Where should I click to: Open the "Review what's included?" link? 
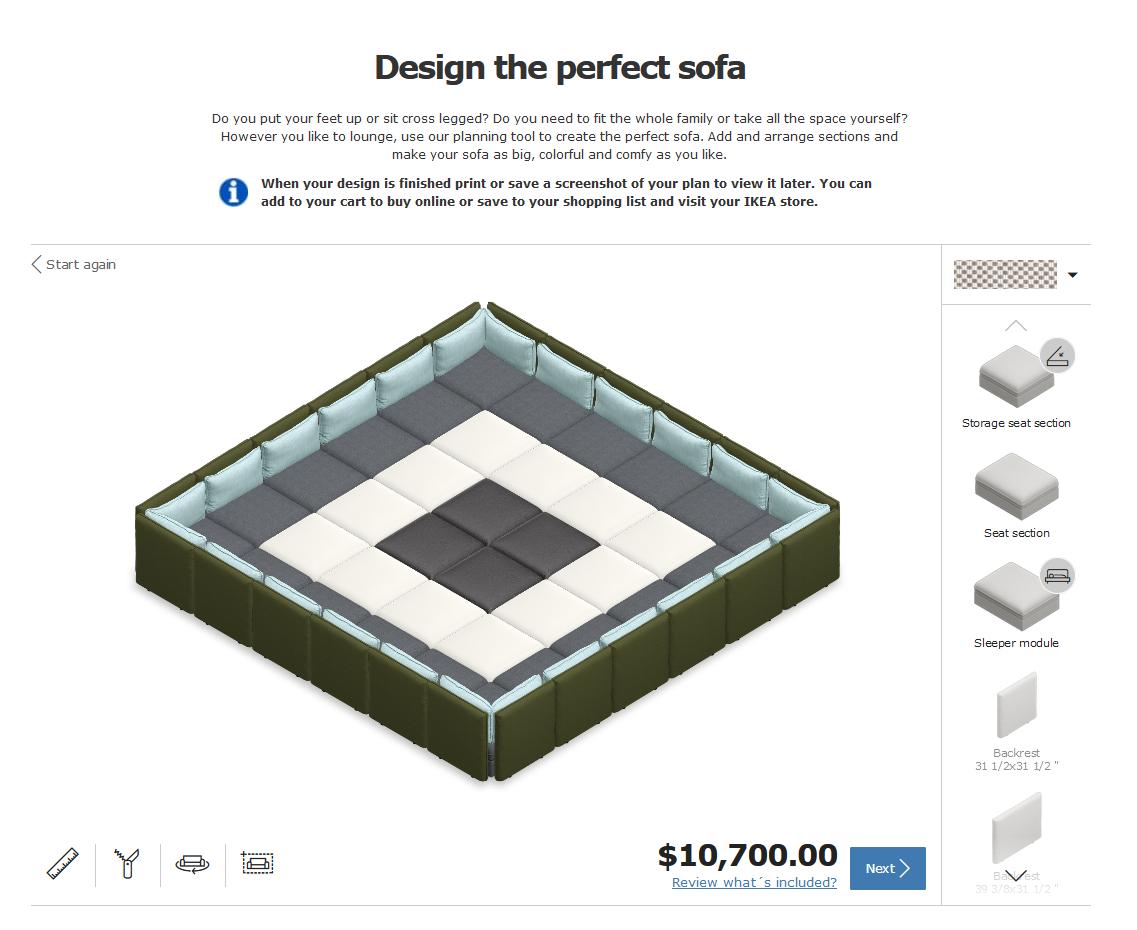(754, 882)
